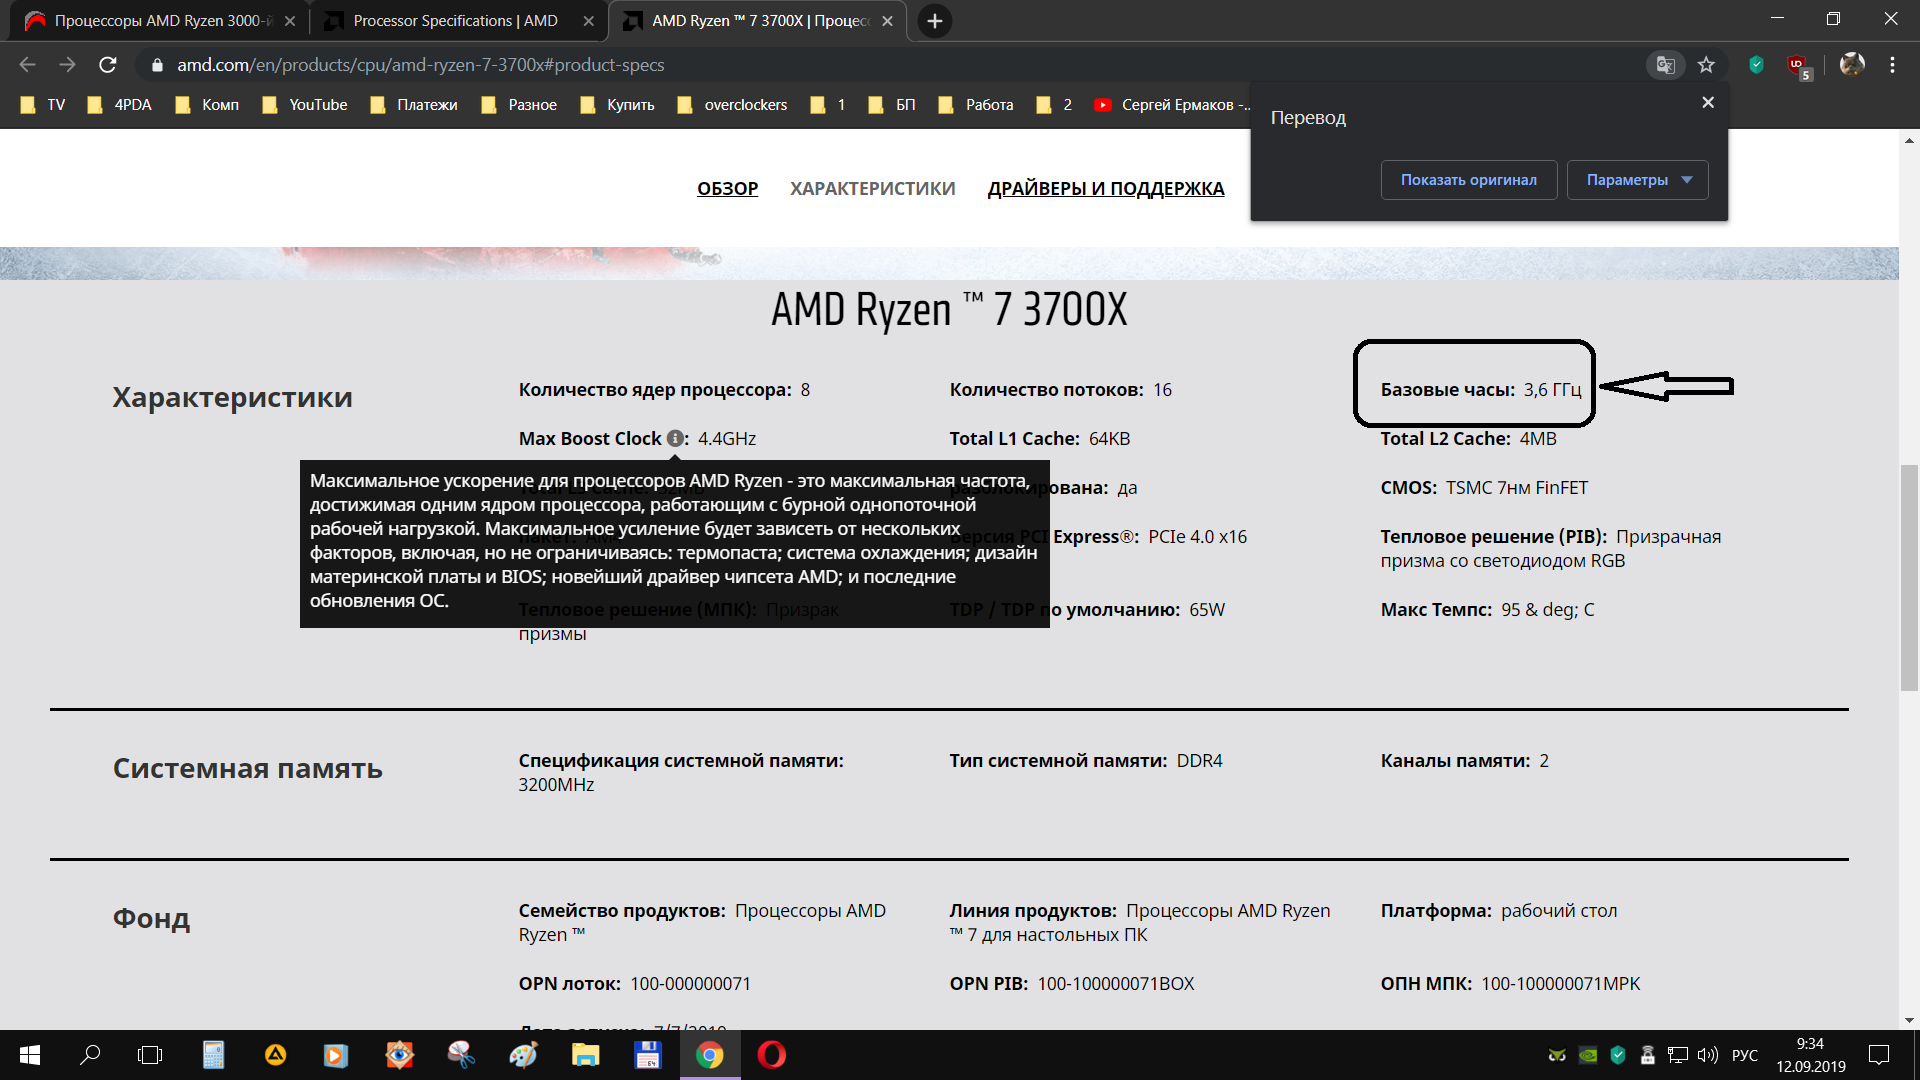1920x1080 pixels.
Task: Go to the ОБЗОР section link
Action: pos(727,189)
